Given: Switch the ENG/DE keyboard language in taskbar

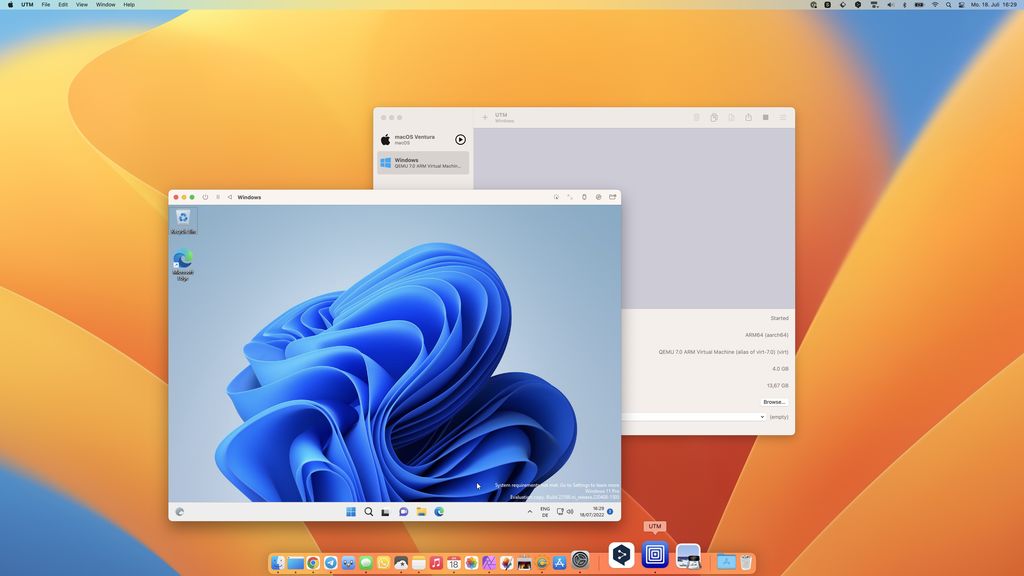Looking at the screenshot, I should click(x=545, y=511).
